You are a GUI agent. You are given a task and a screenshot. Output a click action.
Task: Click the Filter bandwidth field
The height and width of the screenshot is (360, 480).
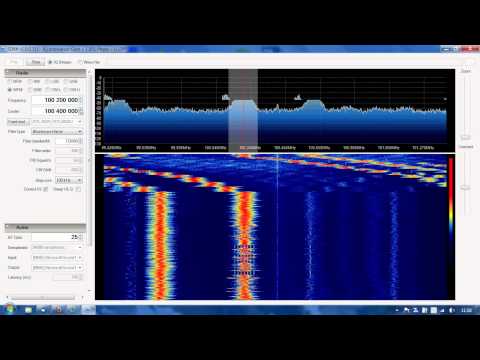pyautogui.click(x=68, y=141)
